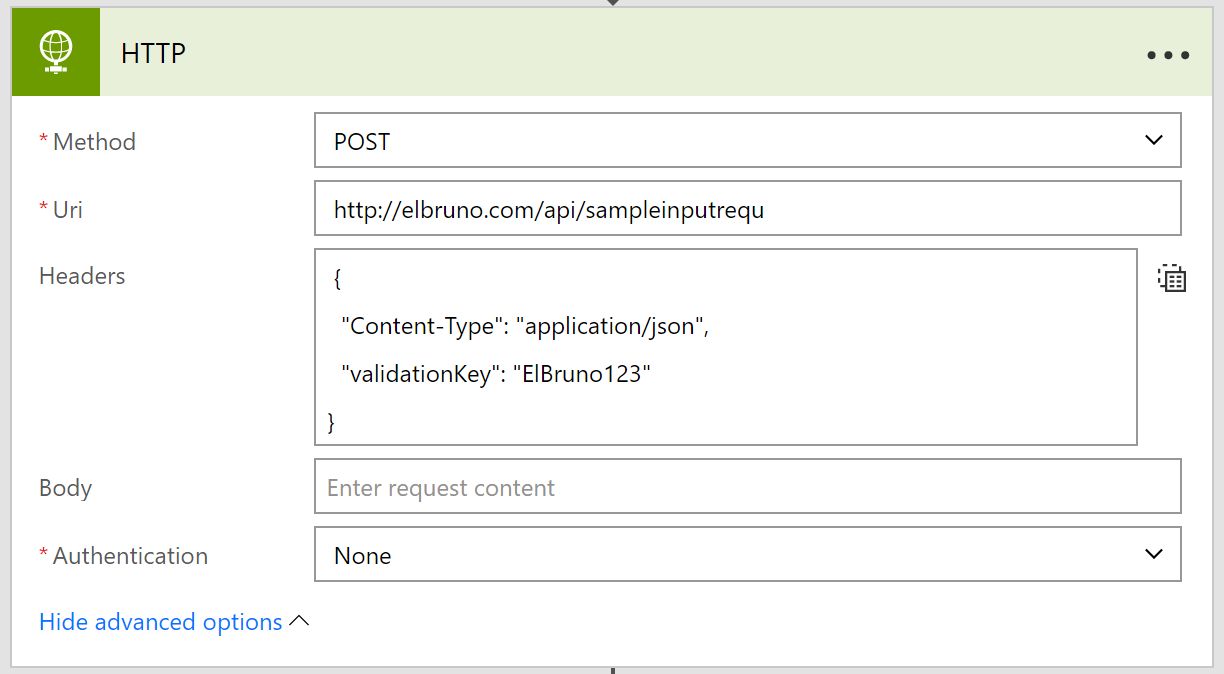The height and width of the screenshot is (674, 1224).
Task: Select the POST value in Method box
Action: 362,142
